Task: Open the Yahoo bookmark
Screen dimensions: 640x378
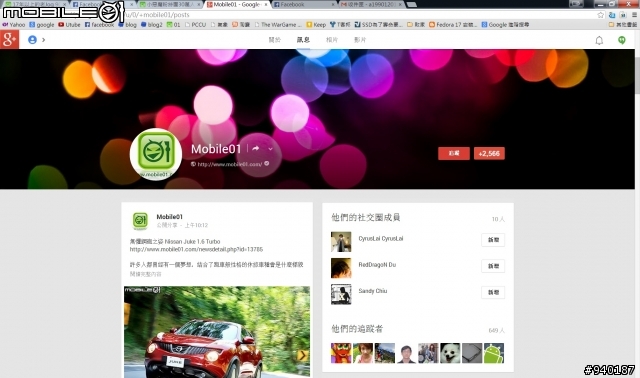Action: pyautogui.click(x=13, y=24)
